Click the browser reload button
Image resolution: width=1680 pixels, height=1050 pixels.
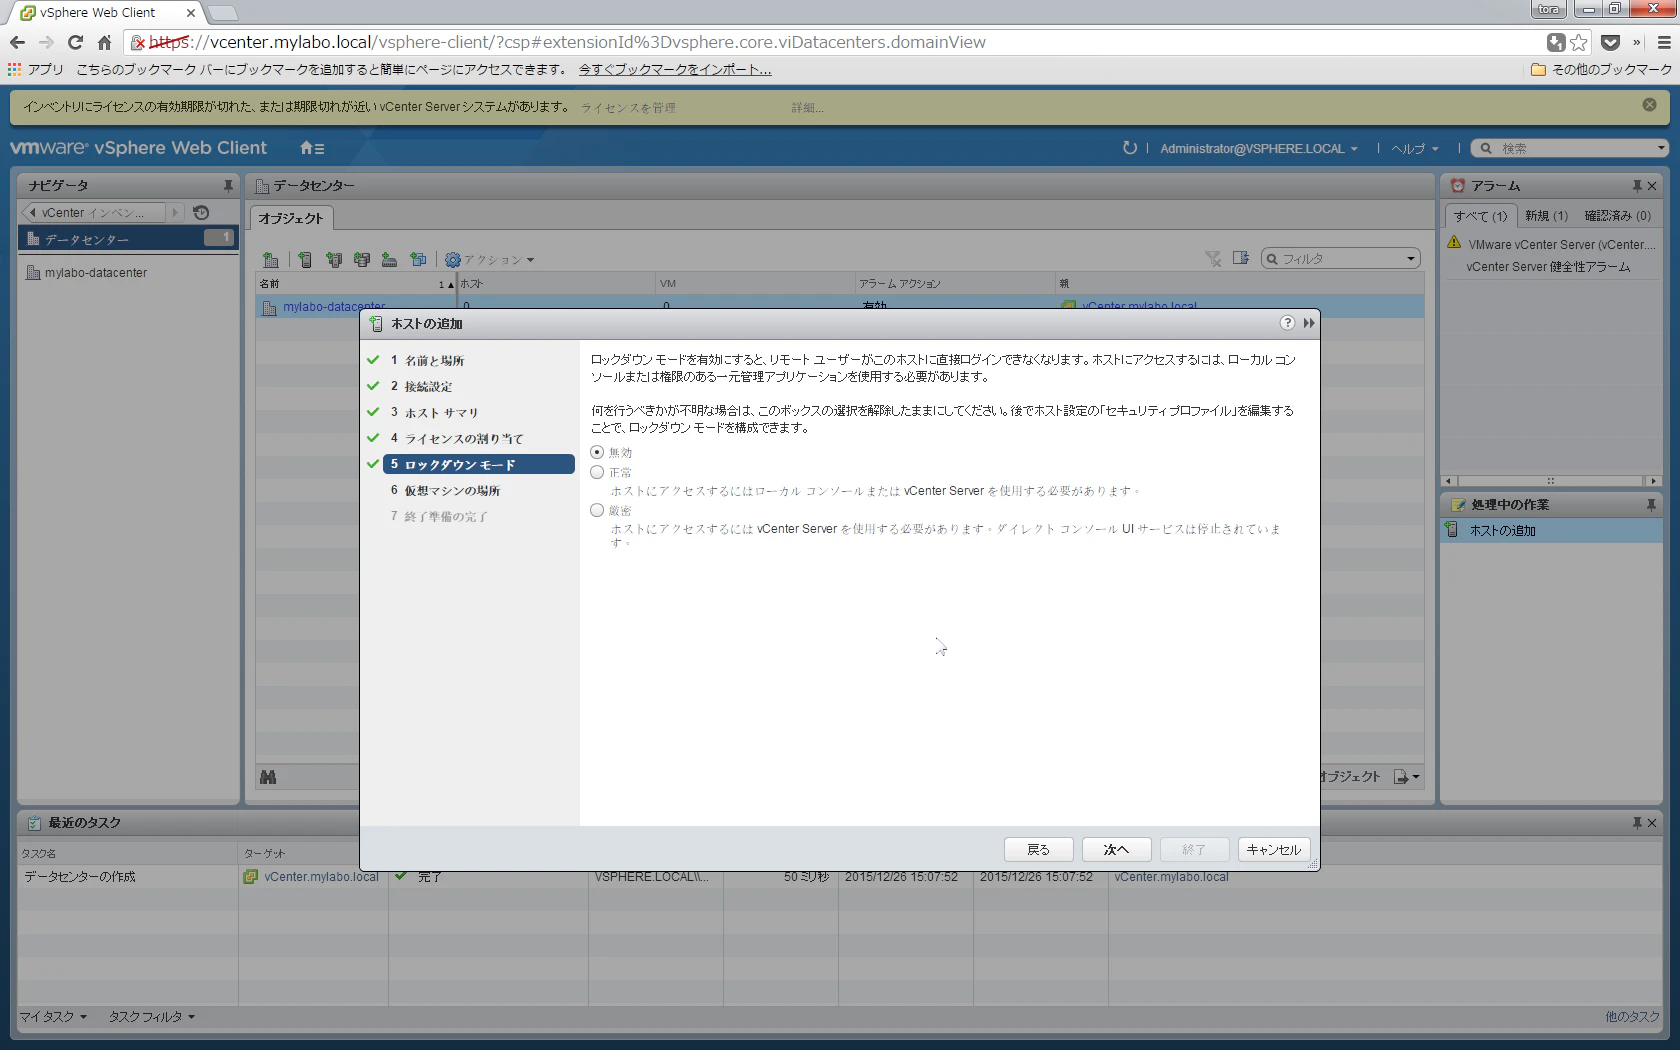(75, 42)
